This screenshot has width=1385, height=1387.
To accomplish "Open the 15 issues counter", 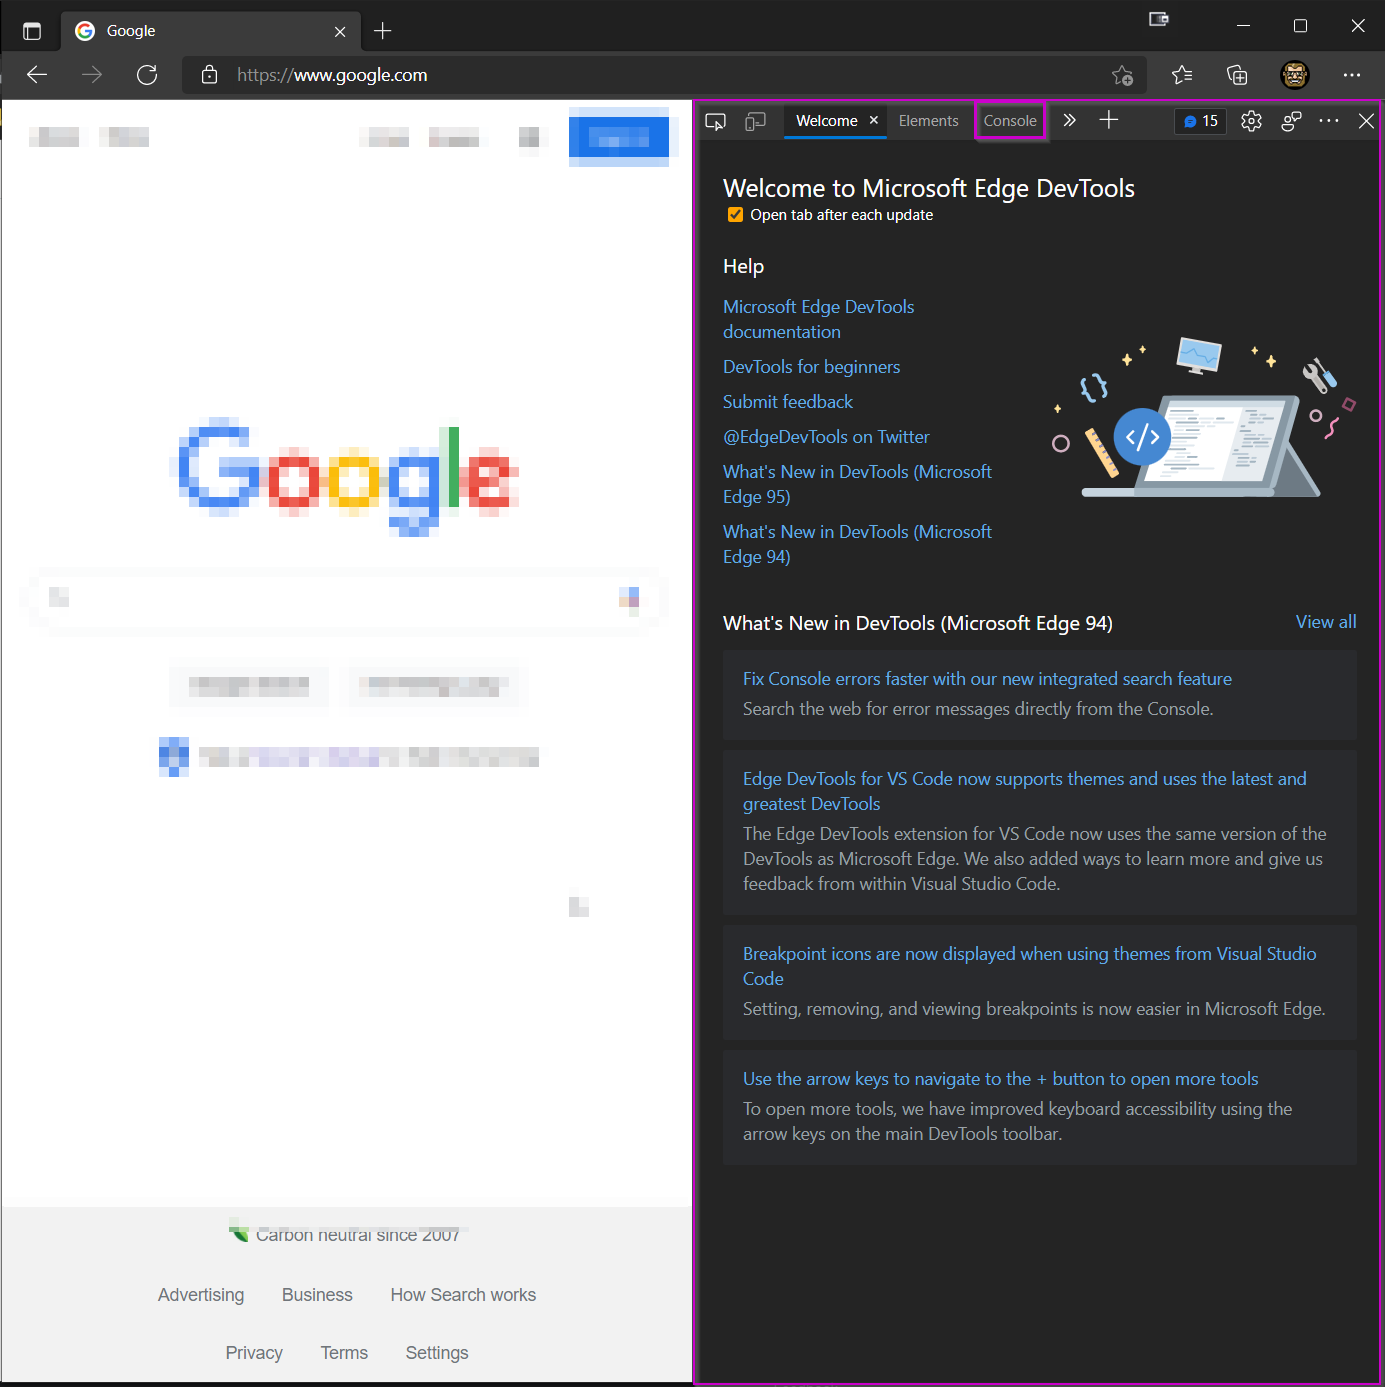I will point(1201,121).
